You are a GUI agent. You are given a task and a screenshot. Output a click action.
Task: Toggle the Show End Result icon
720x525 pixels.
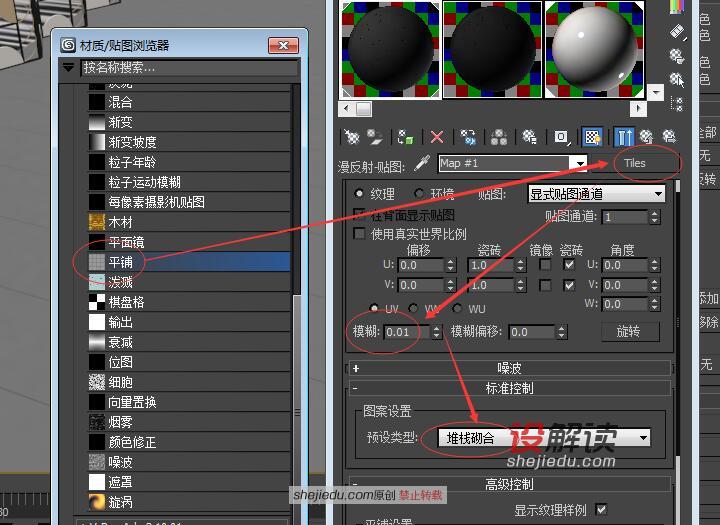coord(624,137)
